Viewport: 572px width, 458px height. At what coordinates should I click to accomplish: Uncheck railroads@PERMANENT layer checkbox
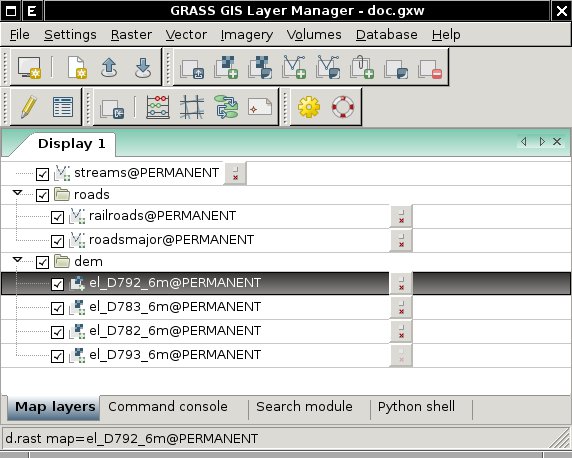coord(57,217)
